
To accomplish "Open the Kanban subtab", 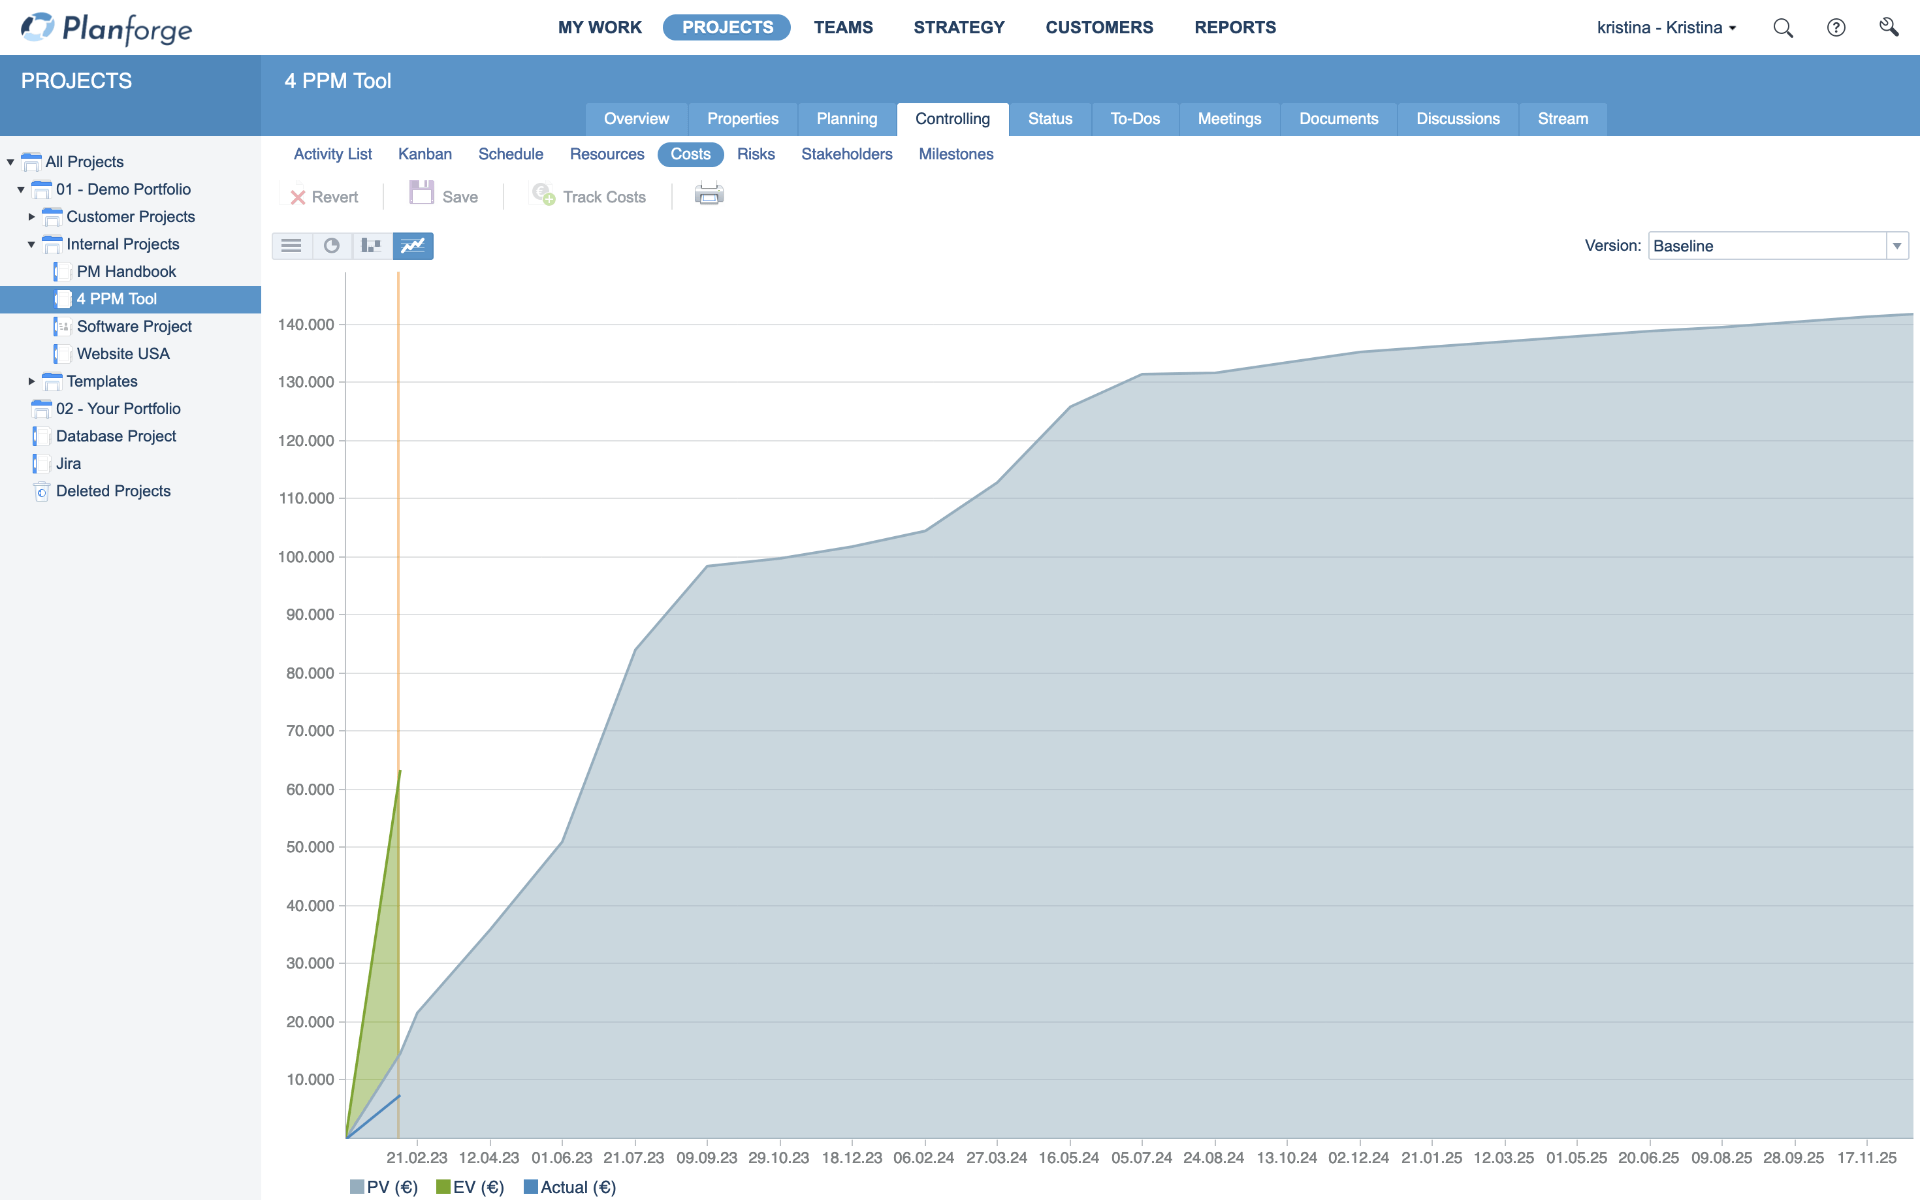I will point(425,154).
